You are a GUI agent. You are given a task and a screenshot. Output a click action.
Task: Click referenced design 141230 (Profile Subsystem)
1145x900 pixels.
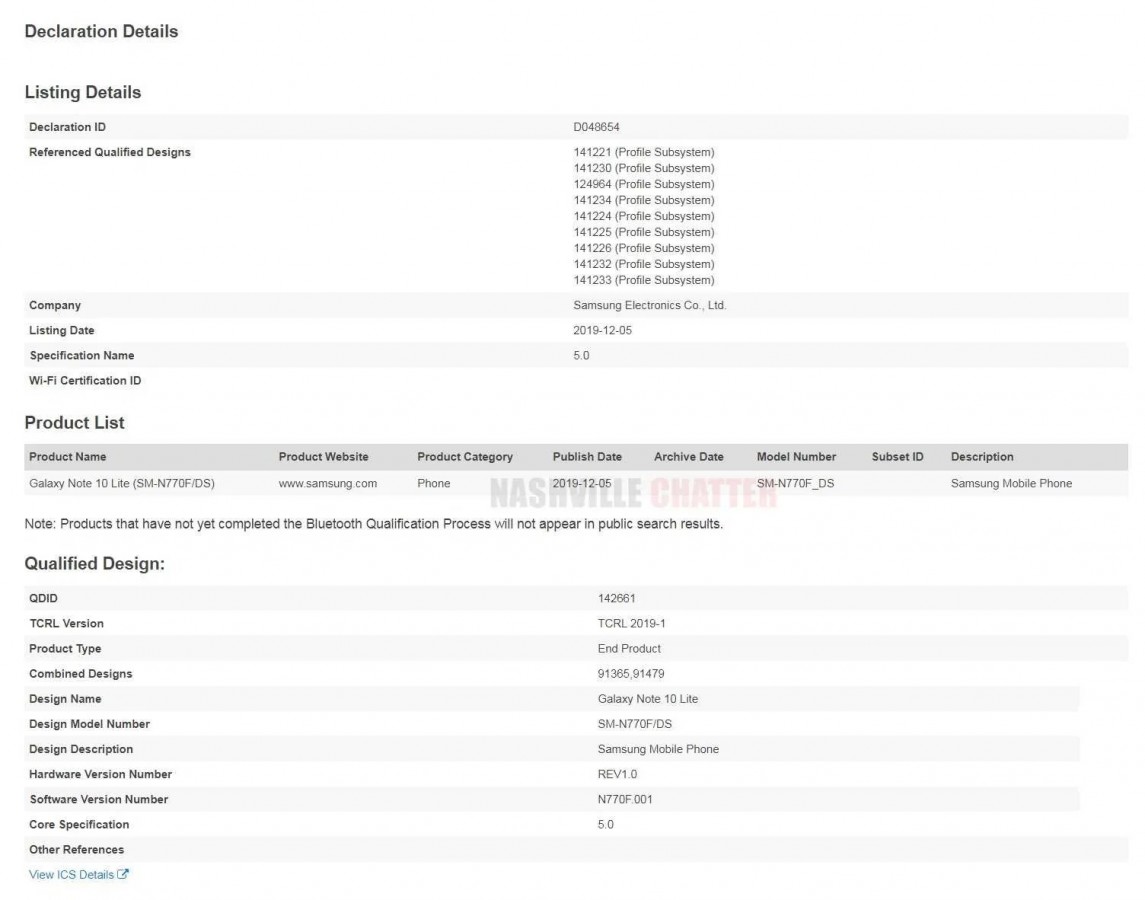[x=644, y=168]
